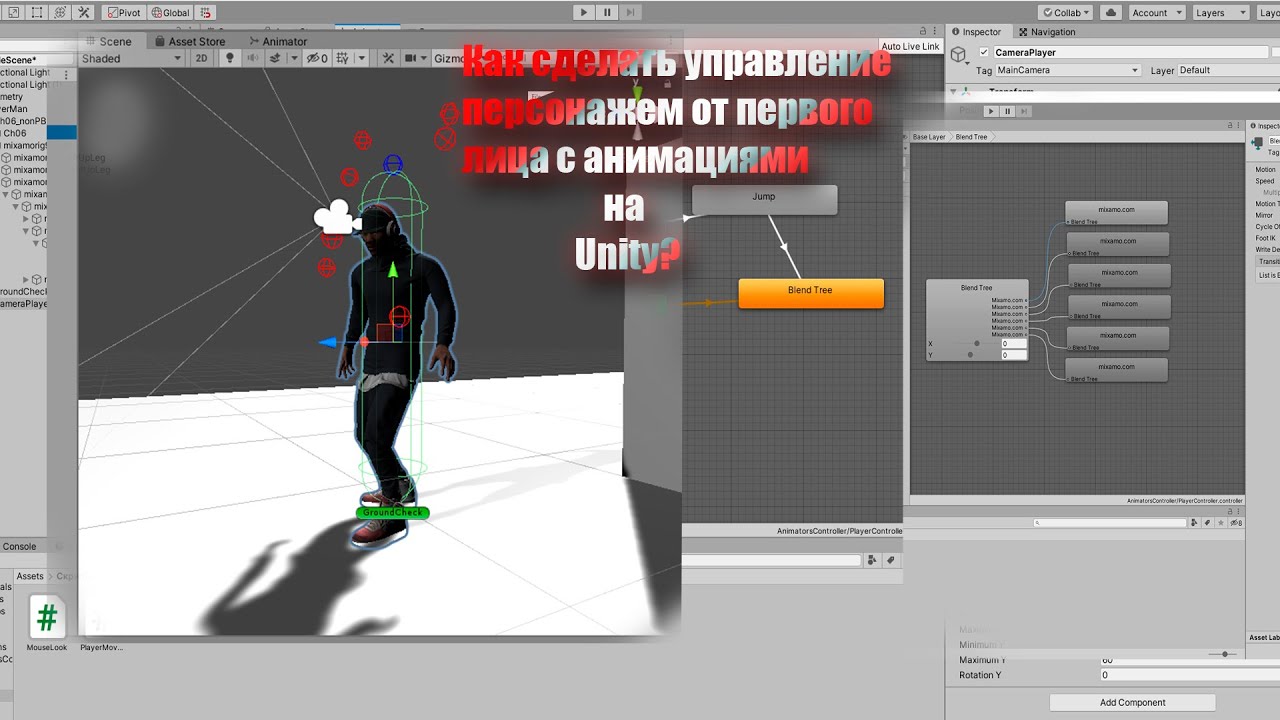
Task: Click the Assets breadcrumb folder
Action: coord(30,576)
